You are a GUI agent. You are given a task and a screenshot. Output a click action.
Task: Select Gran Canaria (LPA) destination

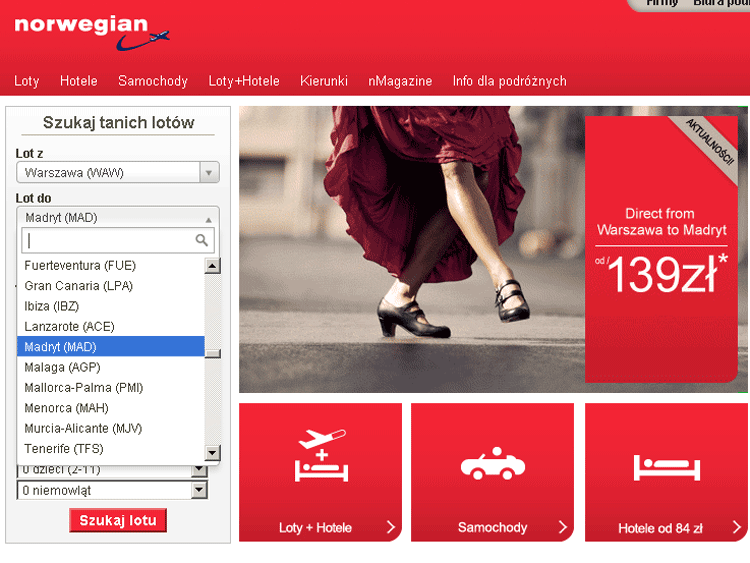pyautogui.click(x=111, y=286)
